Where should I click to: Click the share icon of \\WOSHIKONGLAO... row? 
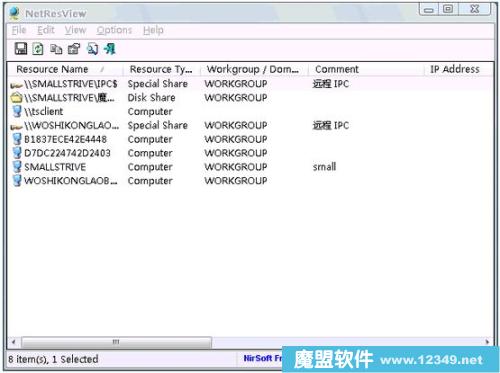coord(16,127)
